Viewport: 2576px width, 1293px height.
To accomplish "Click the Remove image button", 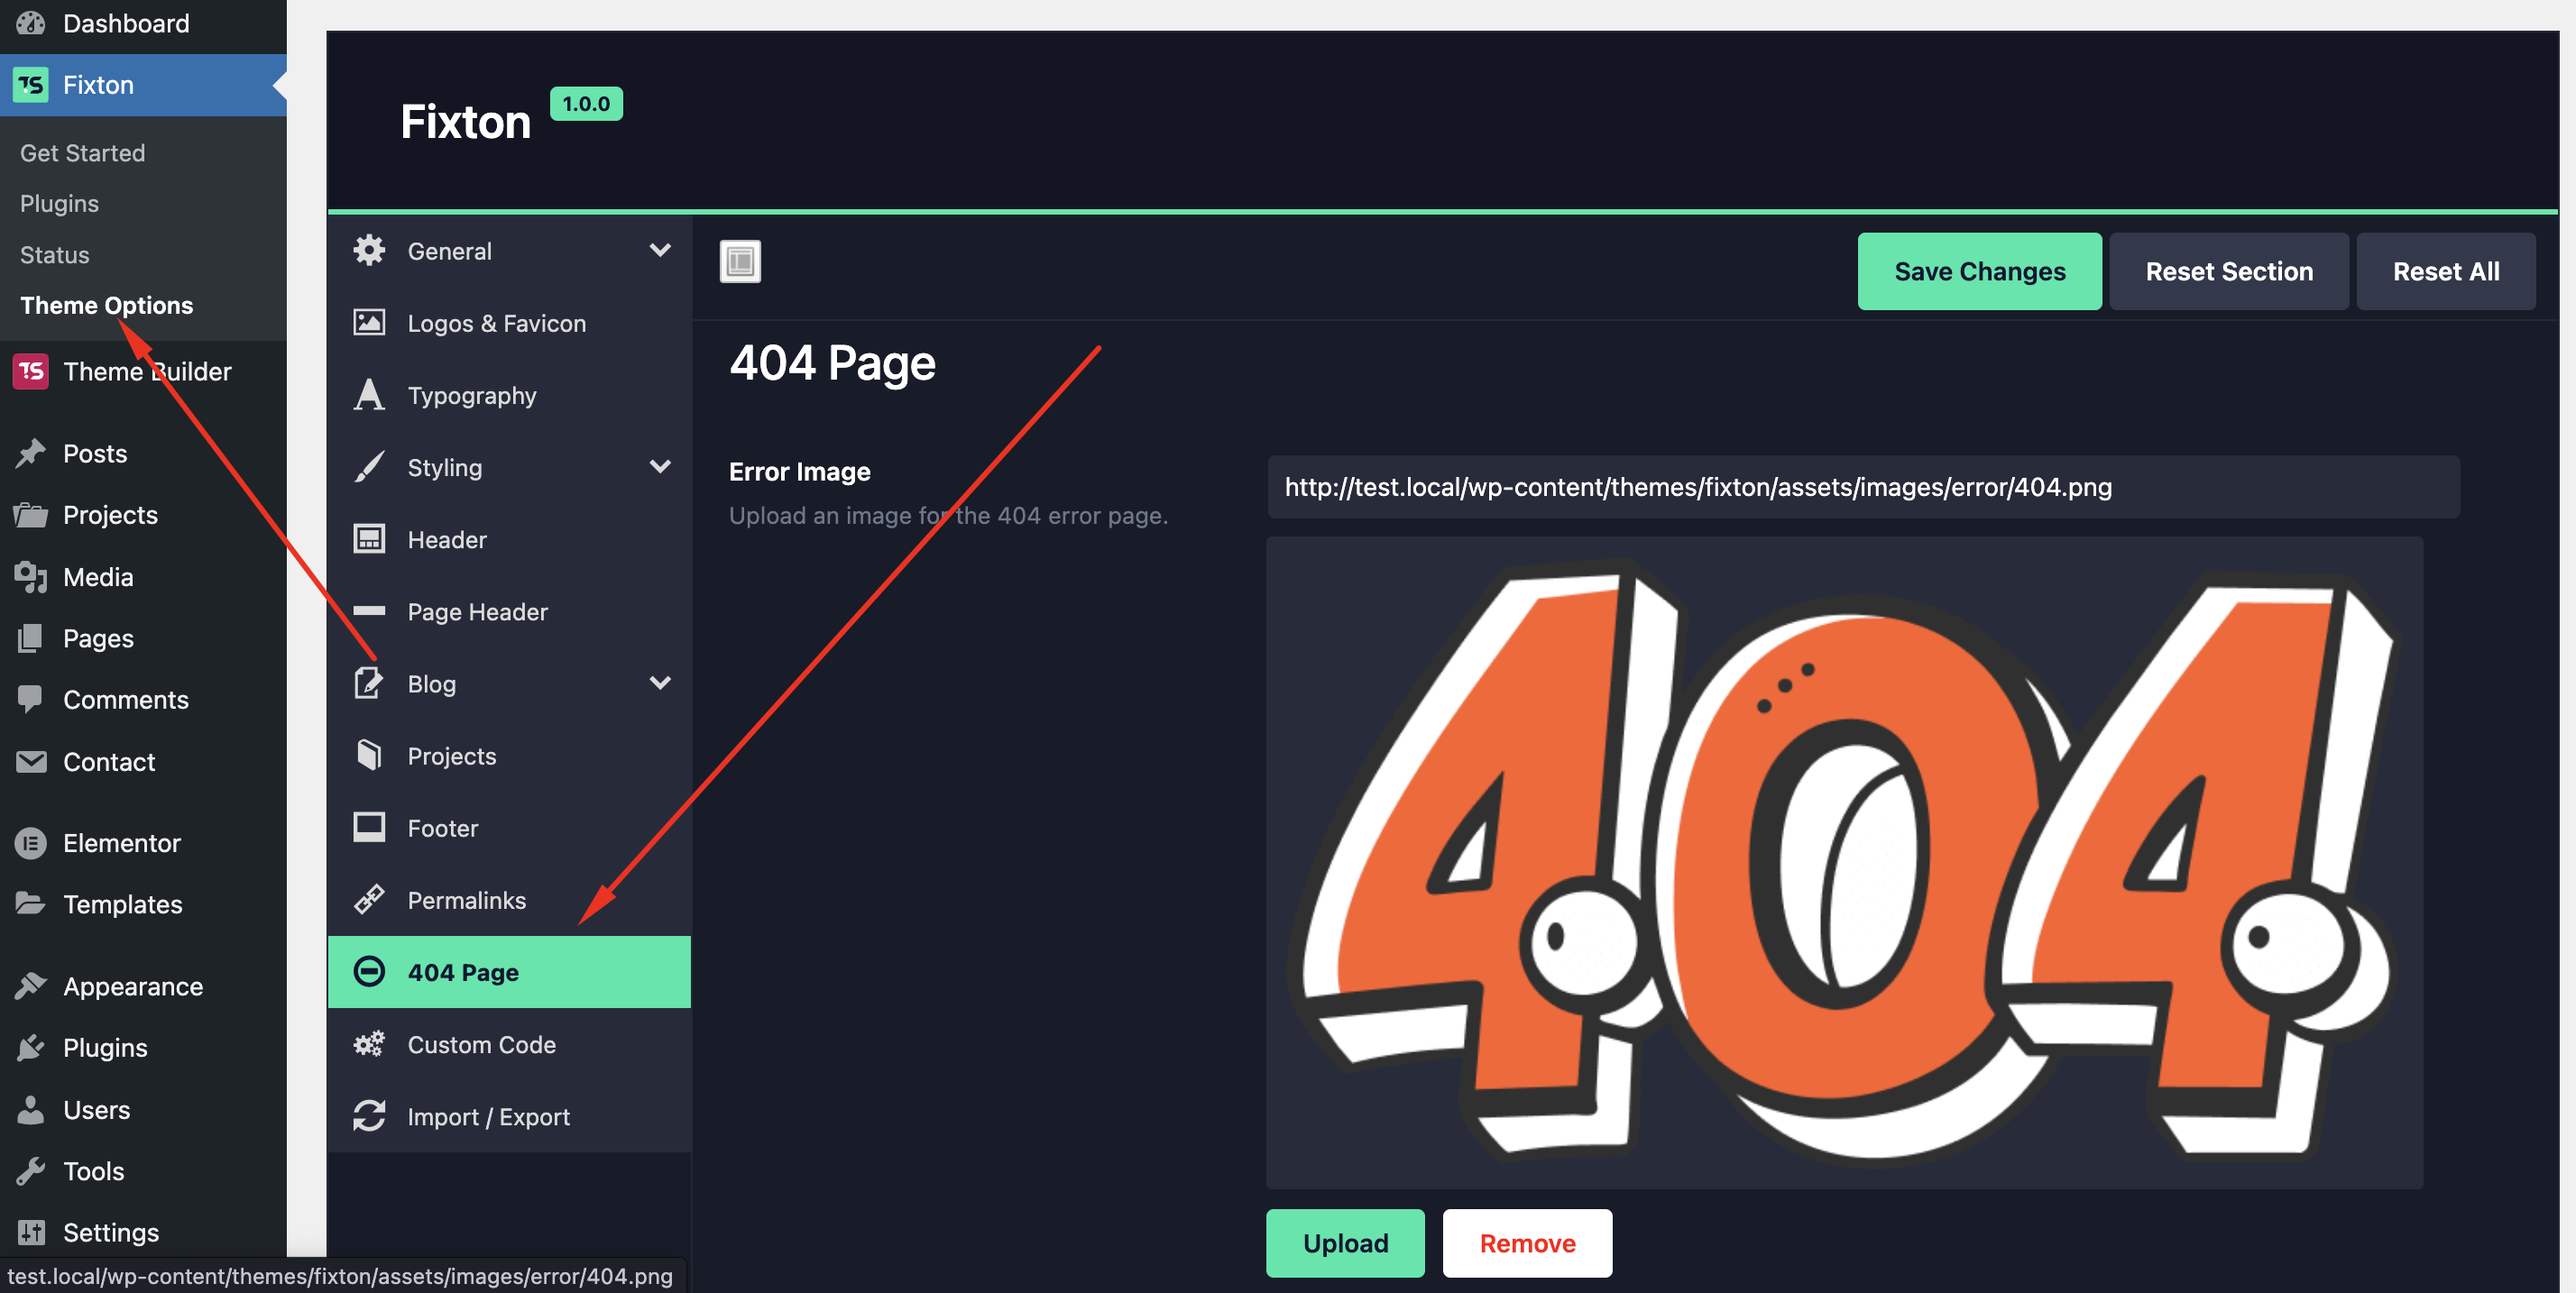I will 1527,1243.
